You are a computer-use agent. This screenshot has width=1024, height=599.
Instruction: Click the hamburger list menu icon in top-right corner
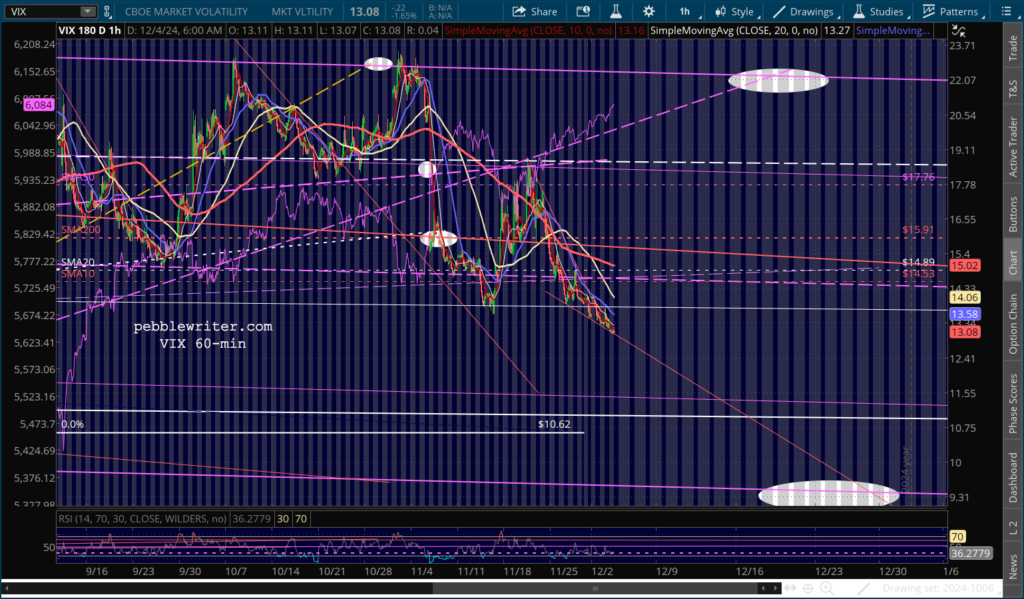click(x=1010, y=12)
